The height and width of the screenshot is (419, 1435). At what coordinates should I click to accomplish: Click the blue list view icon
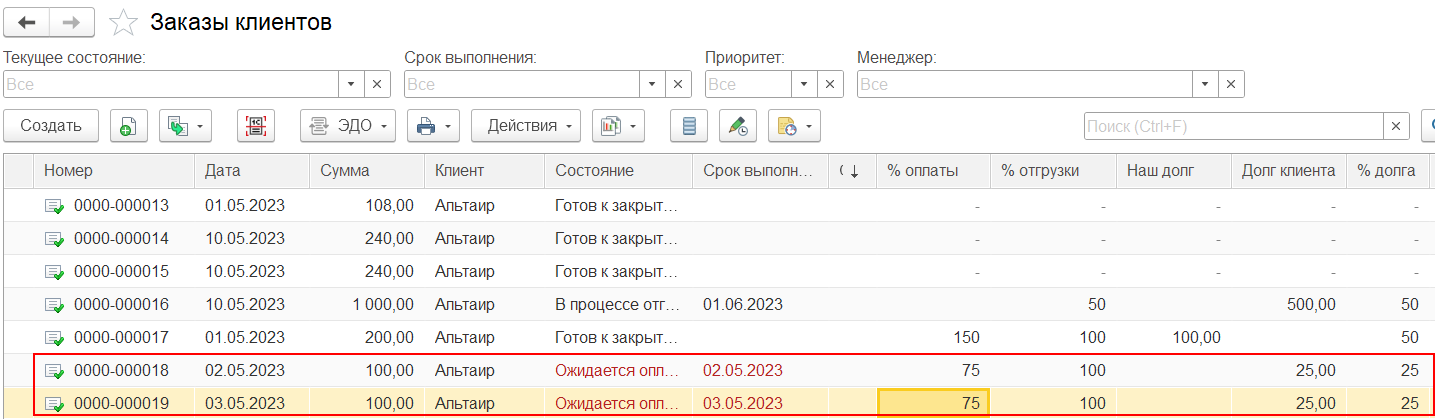(689, 126)
